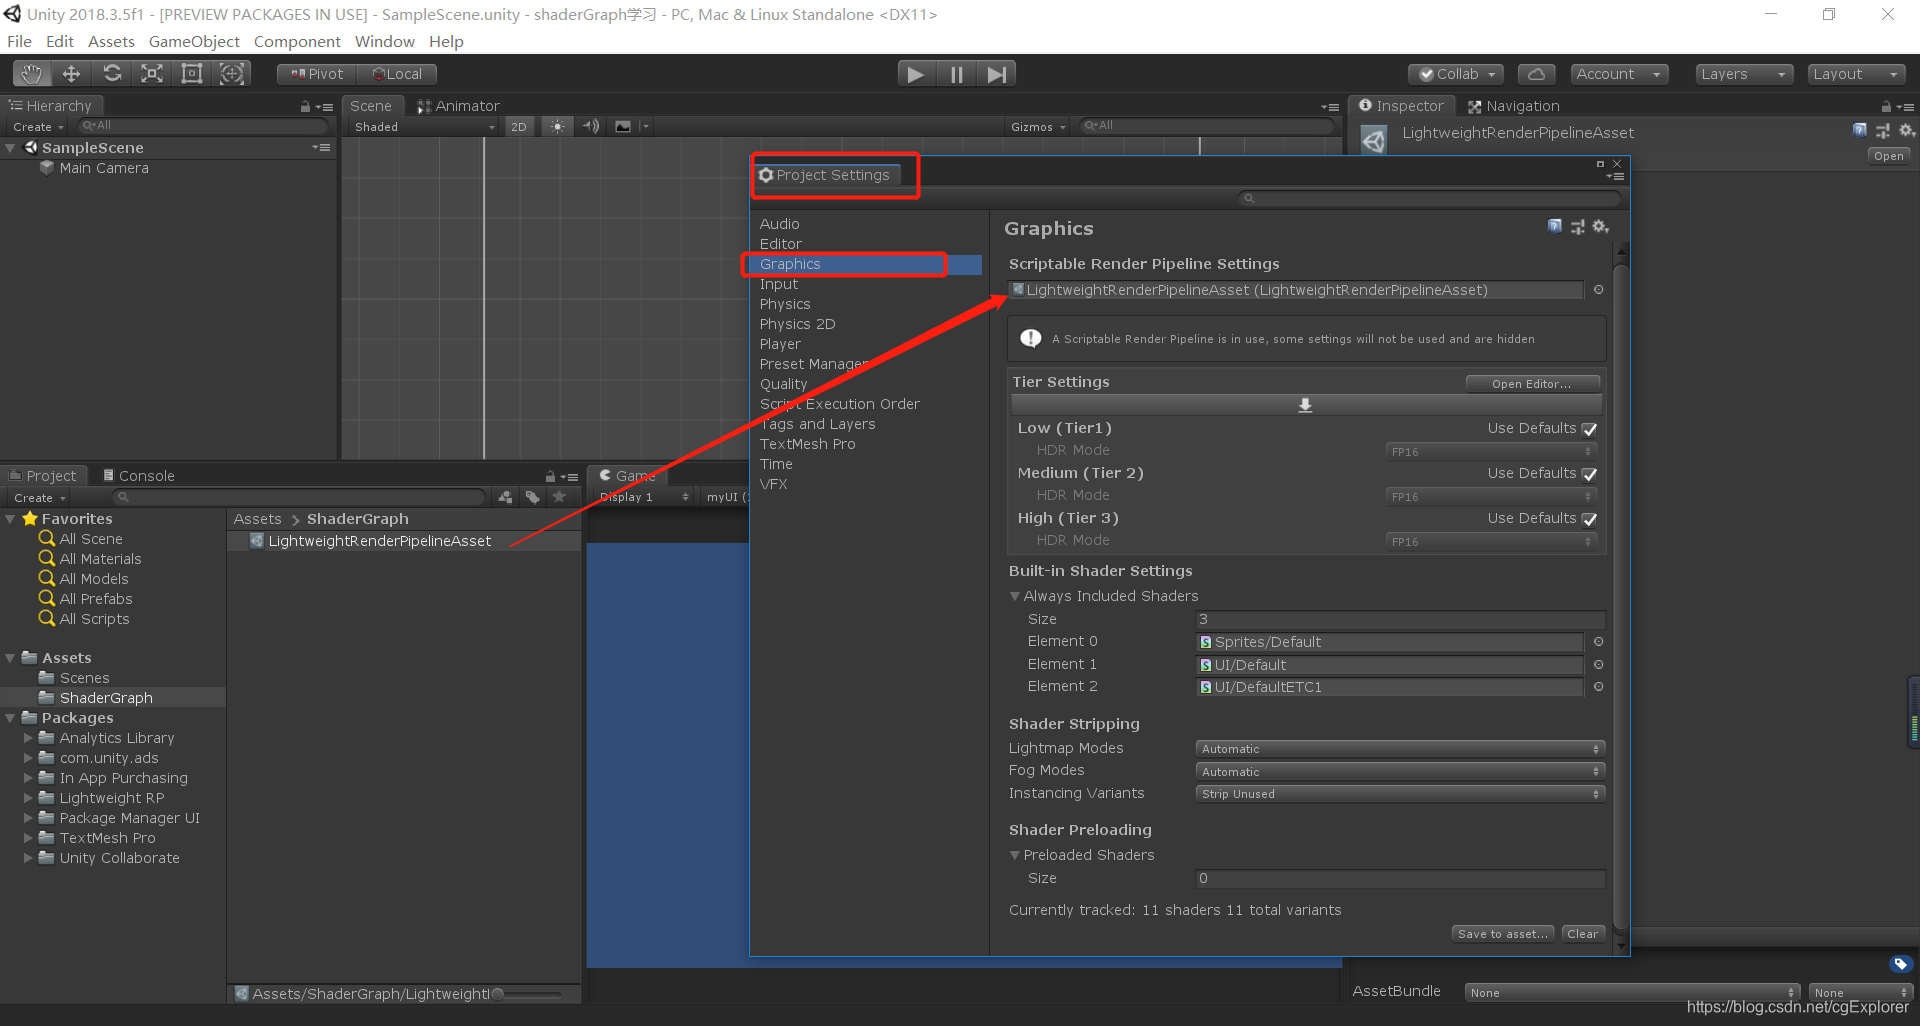
Task: Select the Move tool
Action: (x=71, y=74)
